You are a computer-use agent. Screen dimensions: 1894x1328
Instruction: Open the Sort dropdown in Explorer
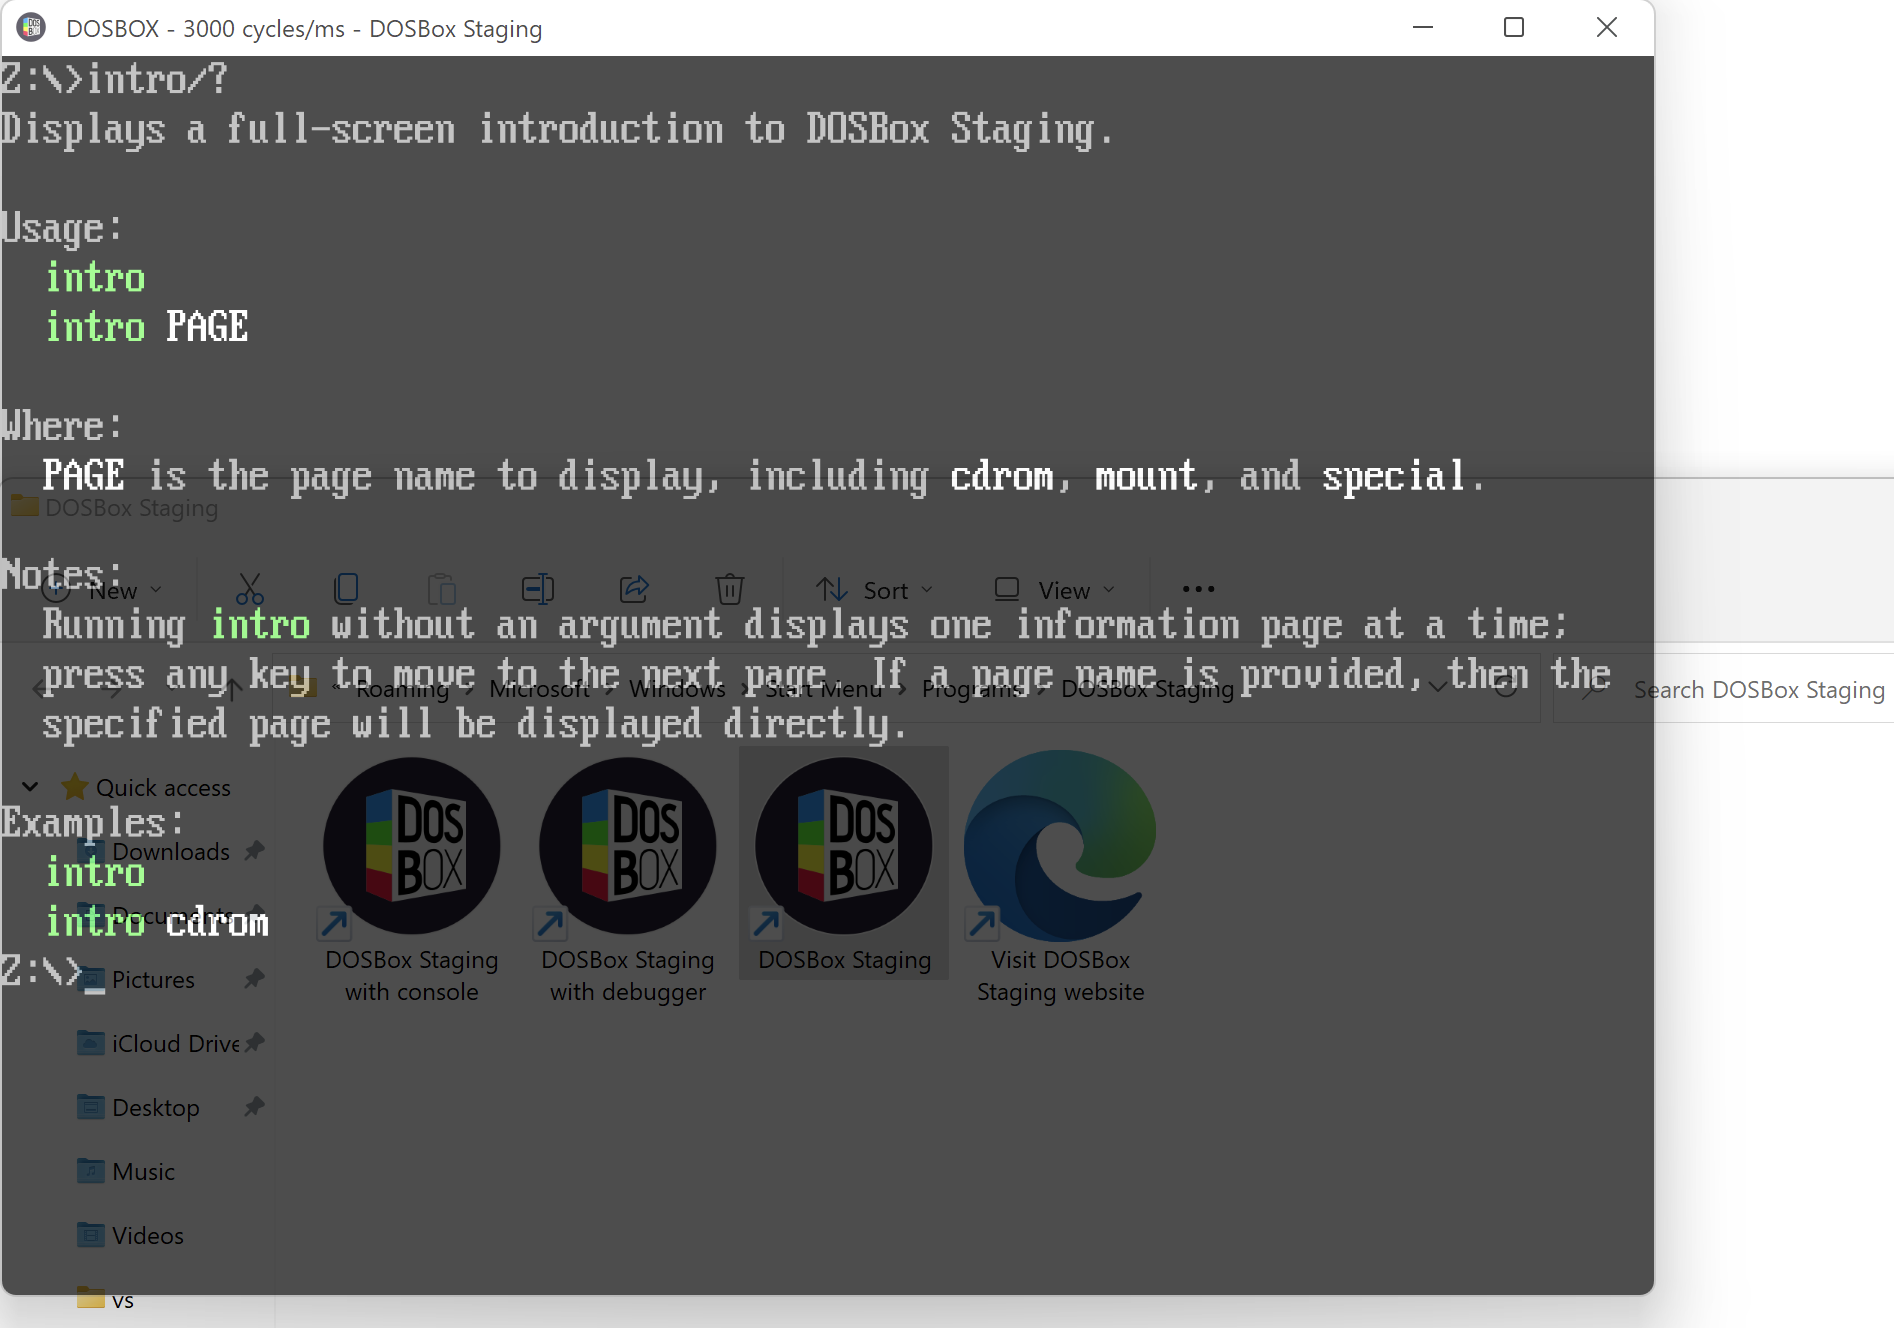(x=874, y=590)
